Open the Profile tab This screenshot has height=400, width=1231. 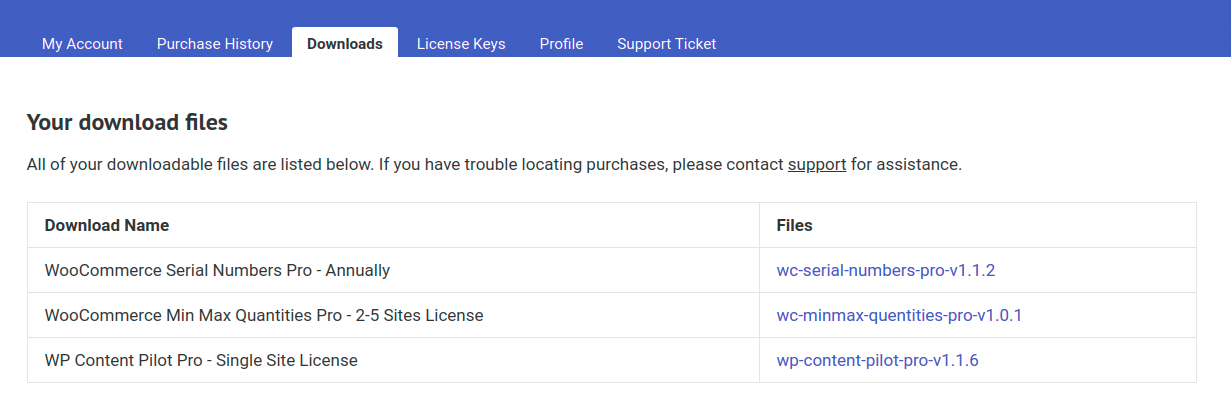pos(561,43)
